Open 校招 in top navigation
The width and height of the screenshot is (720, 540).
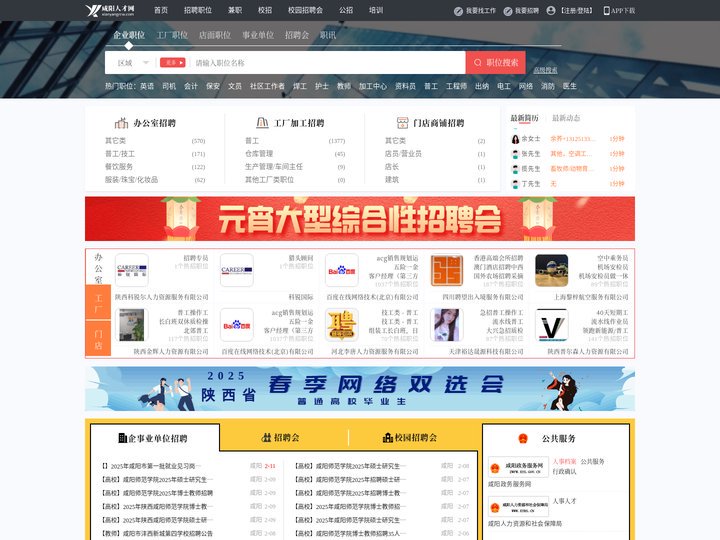coord(265,10)
